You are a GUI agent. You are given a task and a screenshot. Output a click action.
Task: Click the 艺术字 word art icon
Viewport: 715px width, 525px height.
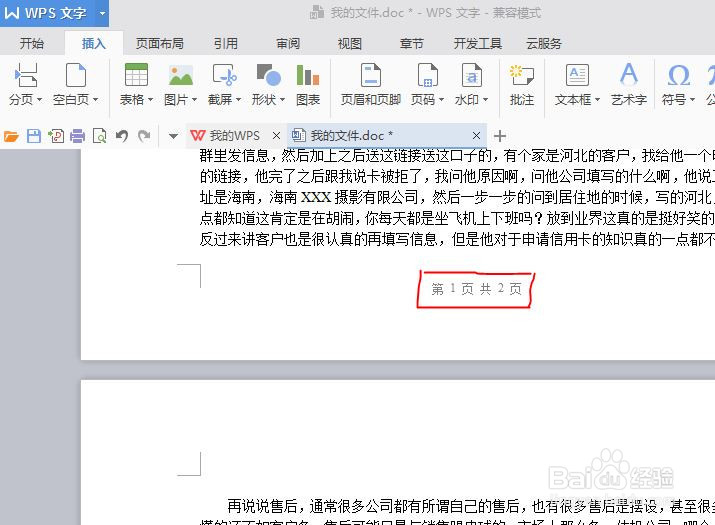click(x=628, y=75)
